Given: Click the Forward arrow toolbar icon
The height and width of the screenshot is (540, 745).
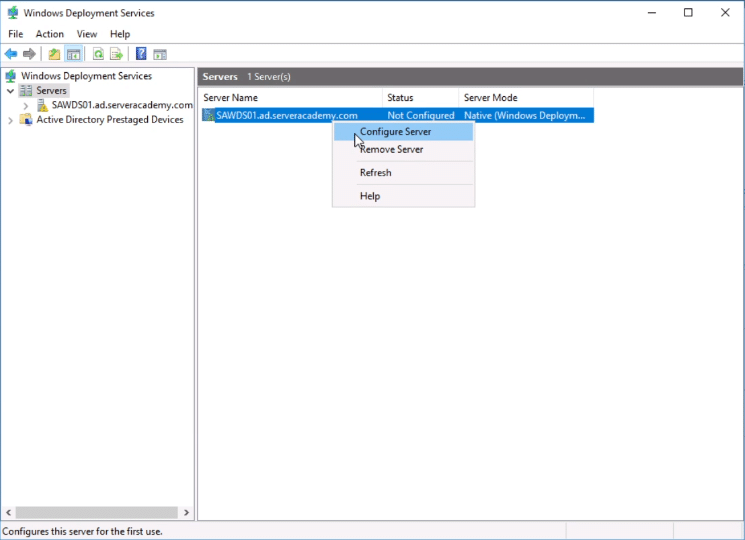Looking at the screenshot, I should click(29, 54).
